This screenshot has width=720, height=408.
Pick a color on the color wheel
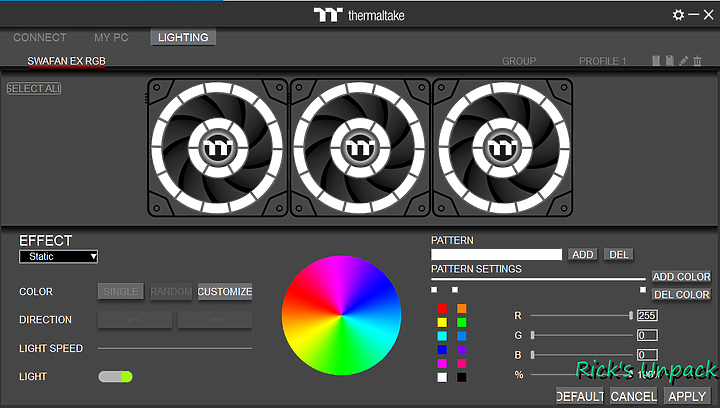click(341, 315)
